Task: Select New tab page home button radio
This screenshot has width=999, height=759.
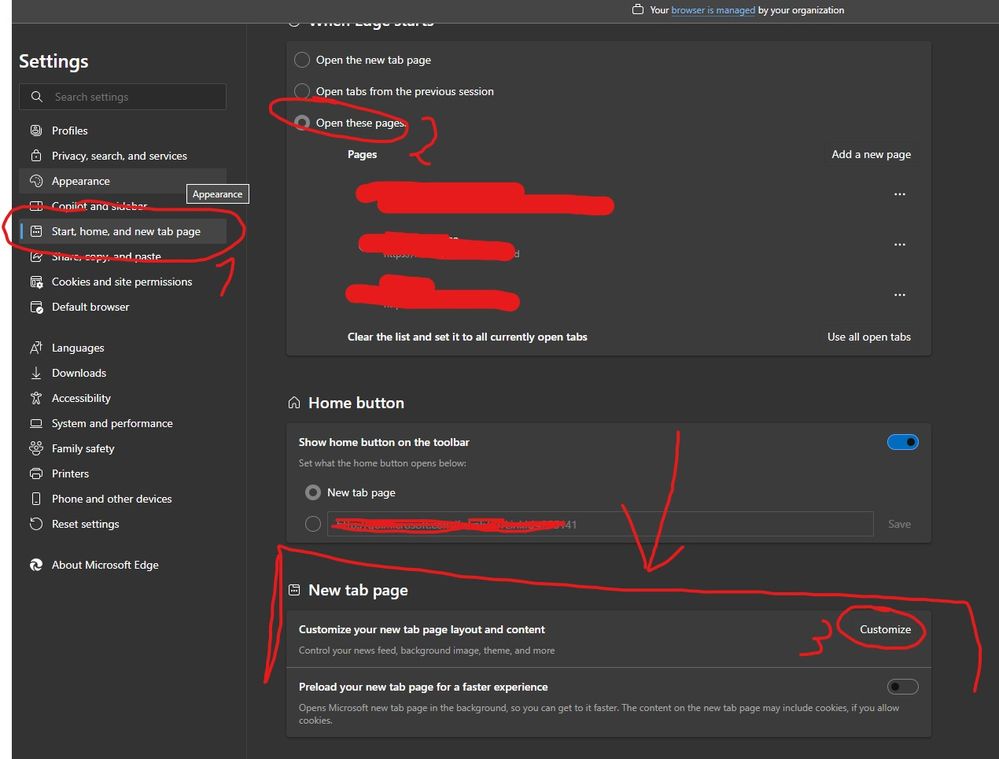Action: coord(313,493)
